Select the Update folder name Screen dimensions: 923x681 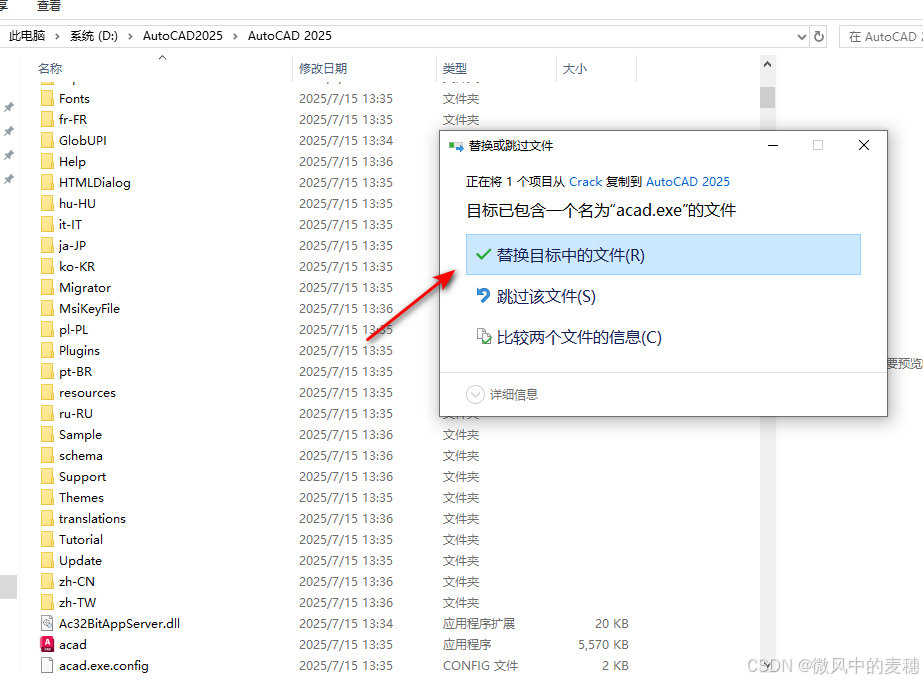tap(80, 560)
